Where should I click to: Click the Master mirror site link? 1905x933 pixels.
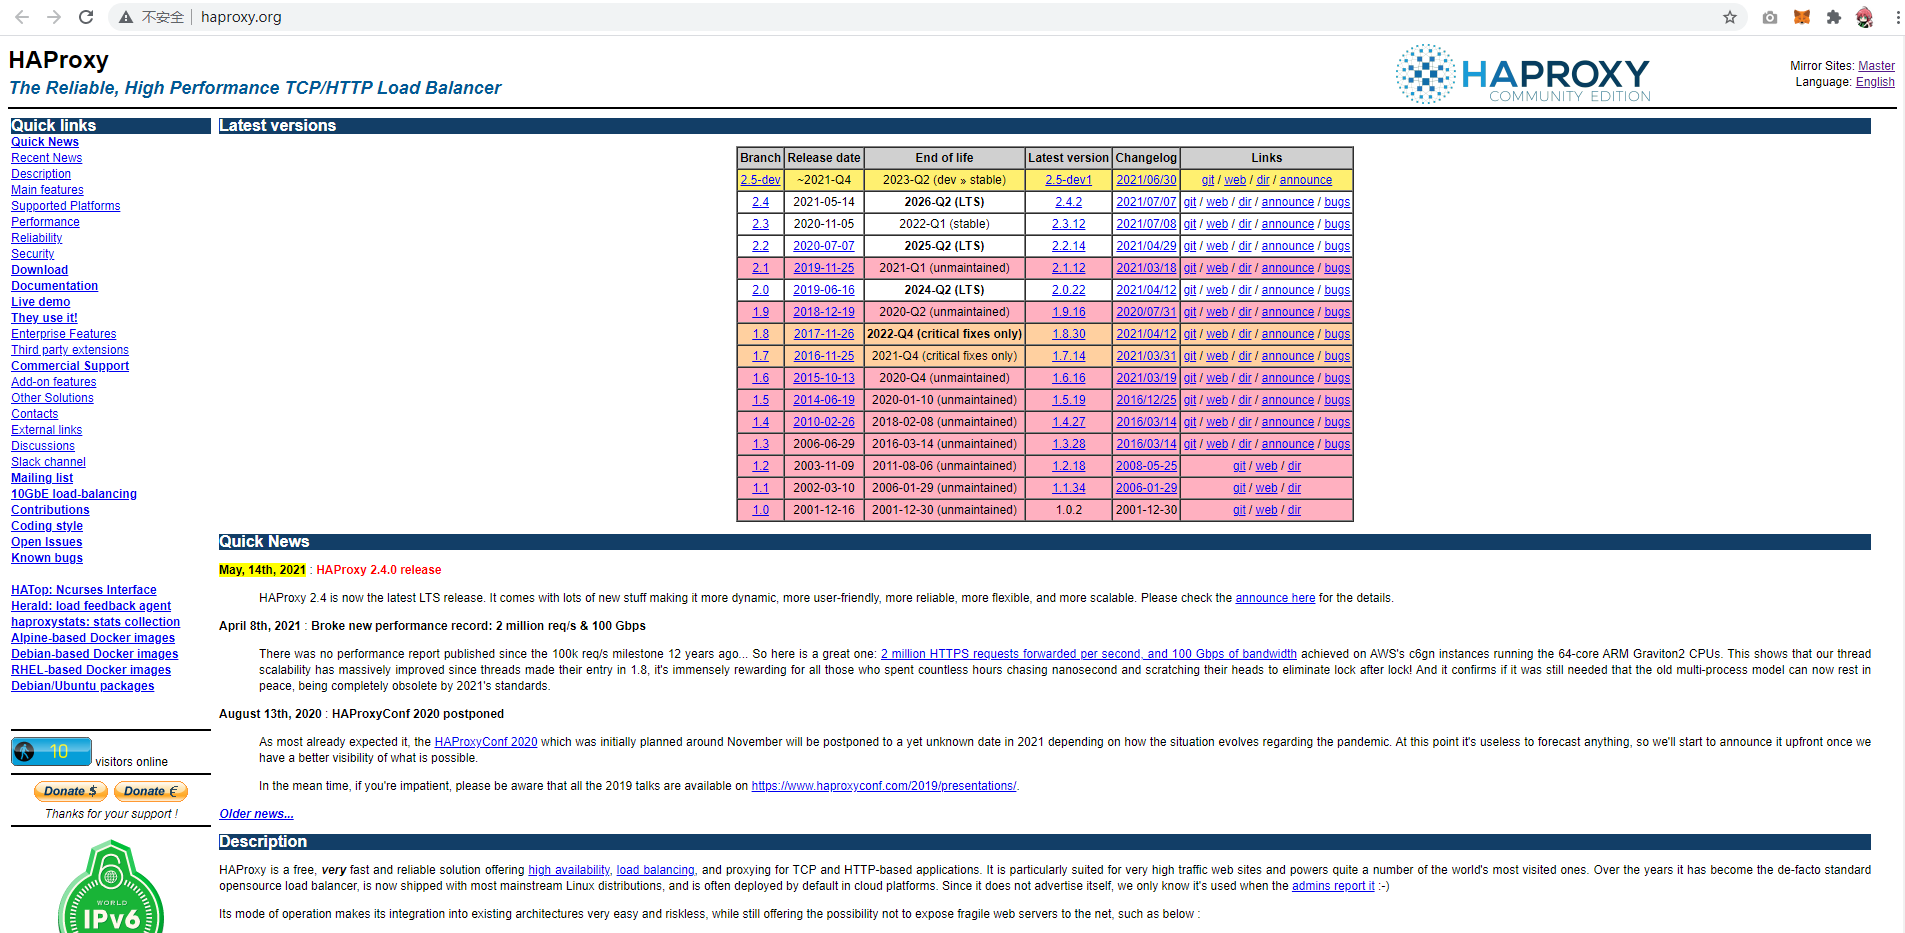coord(1876,66)
